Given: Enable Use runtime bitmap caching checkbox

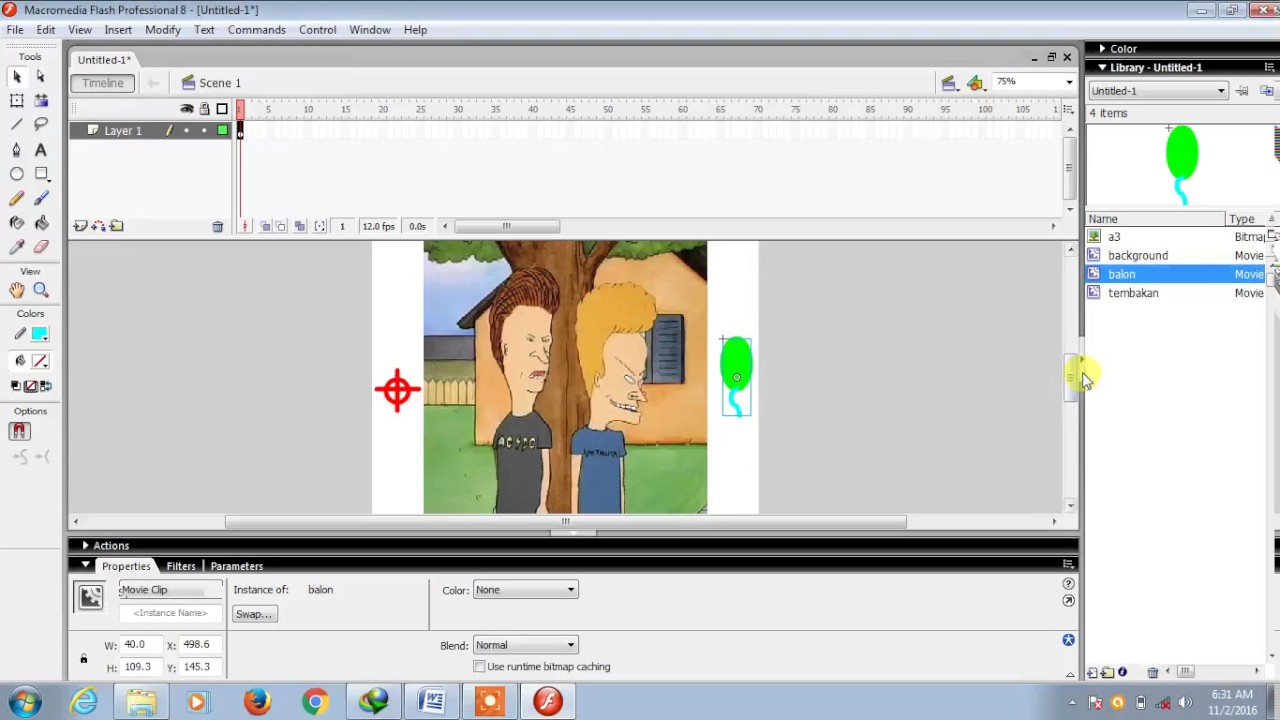Looking at the screenshot, I should click(x=480, y=667).
